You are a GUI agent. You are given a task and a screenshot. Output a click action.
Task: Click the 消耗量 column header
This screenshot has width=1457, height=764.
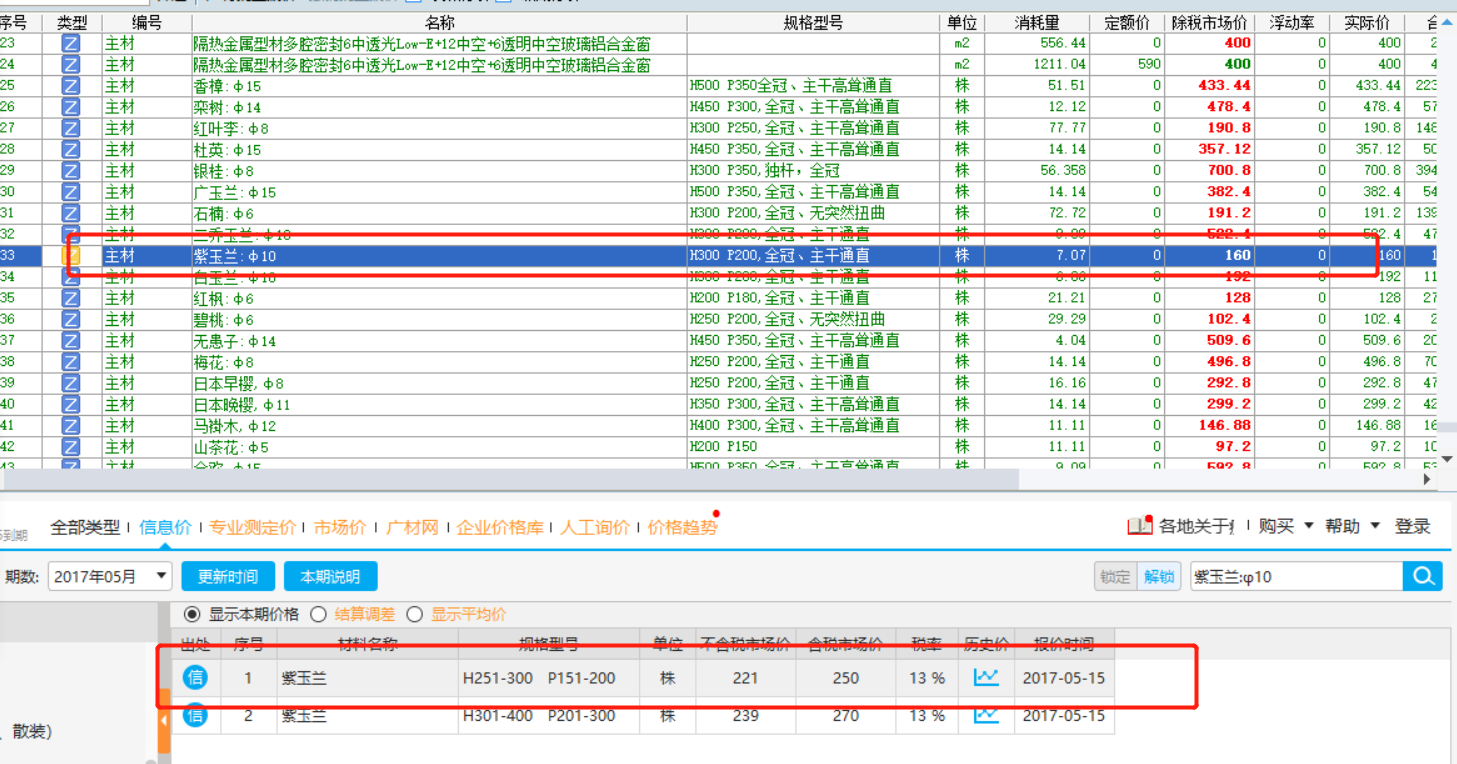click(1038, 23)
